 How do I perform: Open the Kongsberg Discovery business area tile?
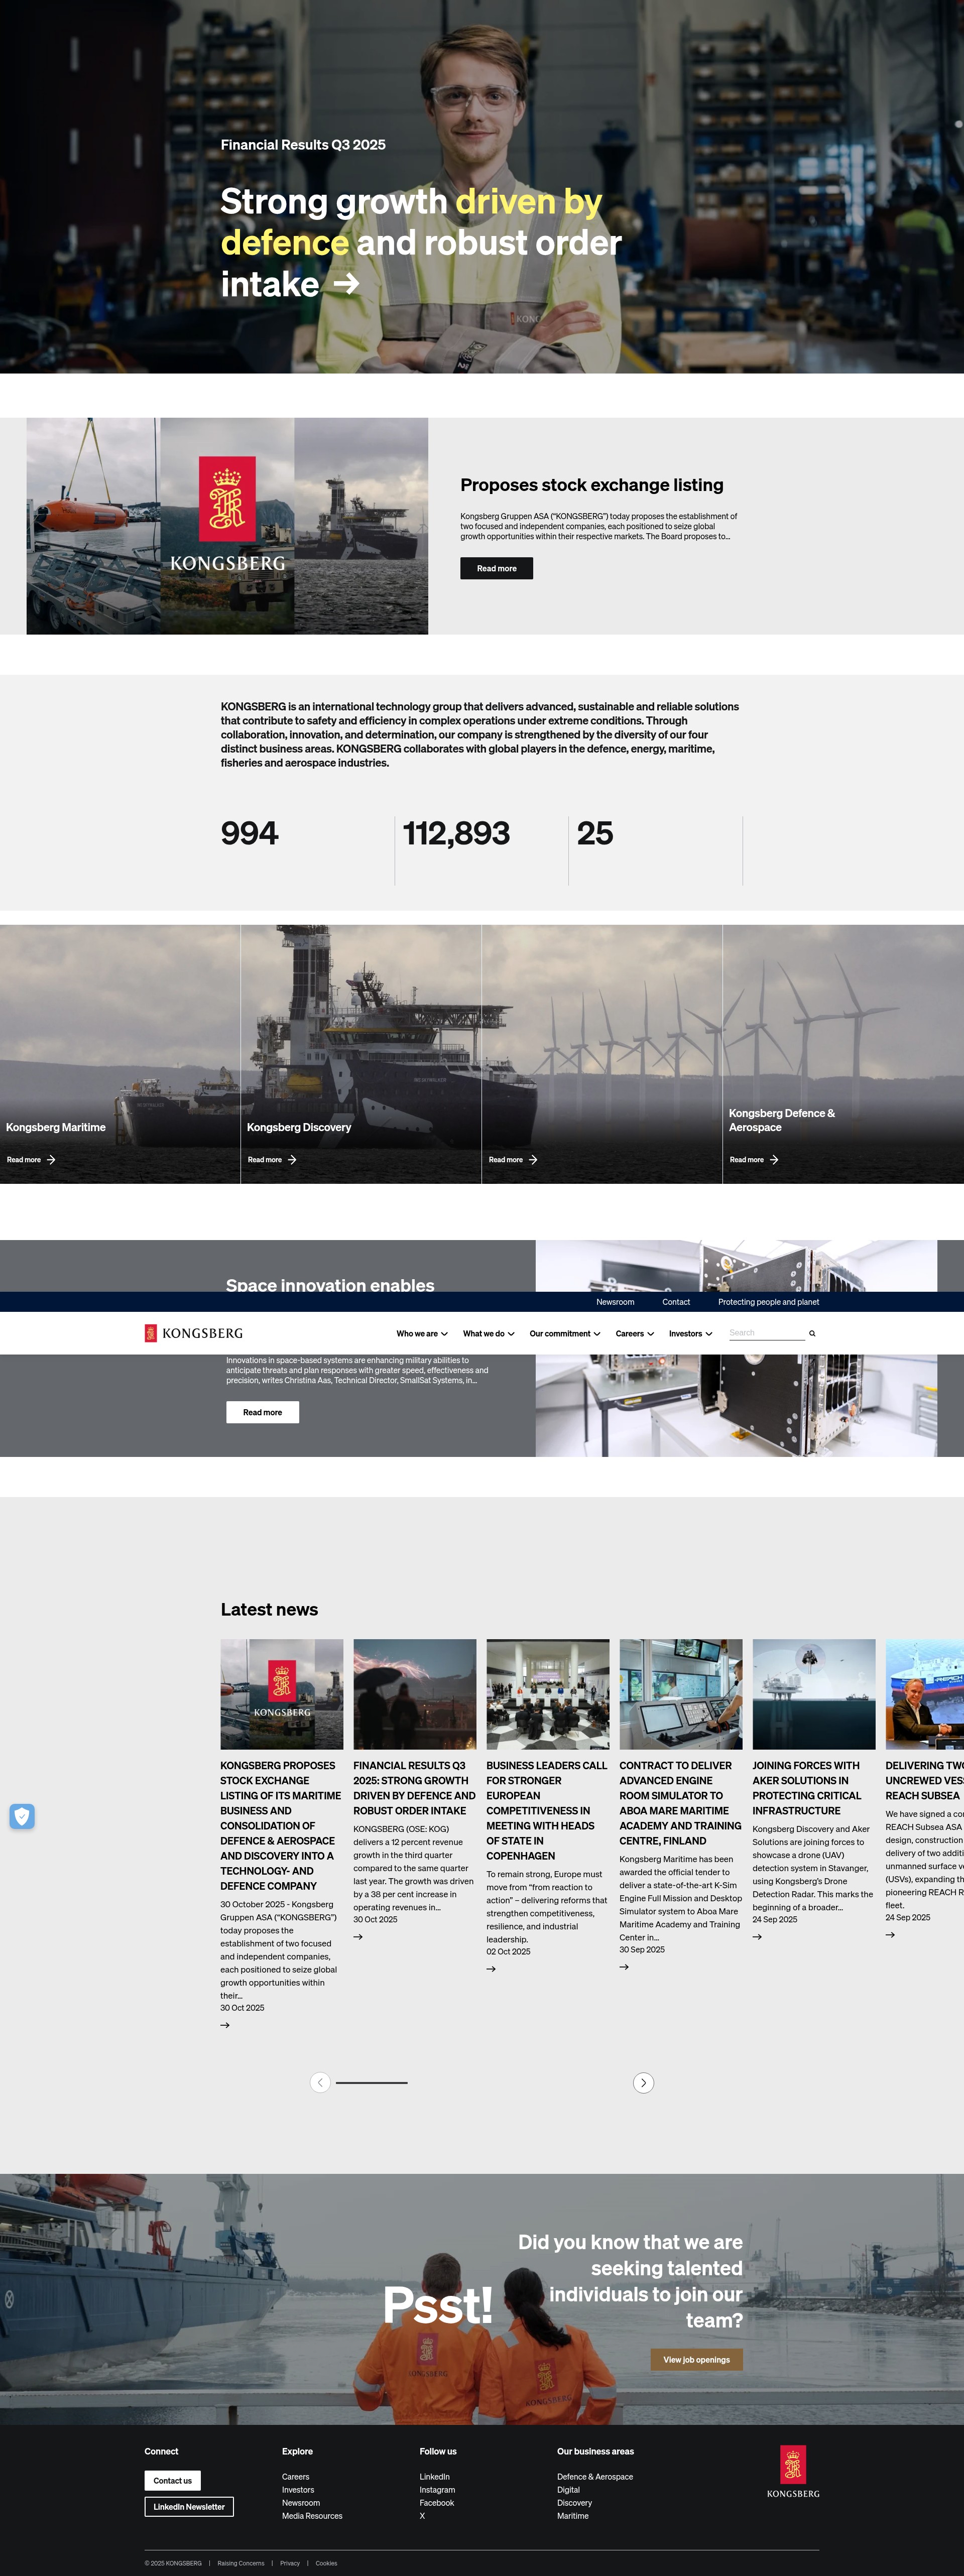(x=361, y=1054)
